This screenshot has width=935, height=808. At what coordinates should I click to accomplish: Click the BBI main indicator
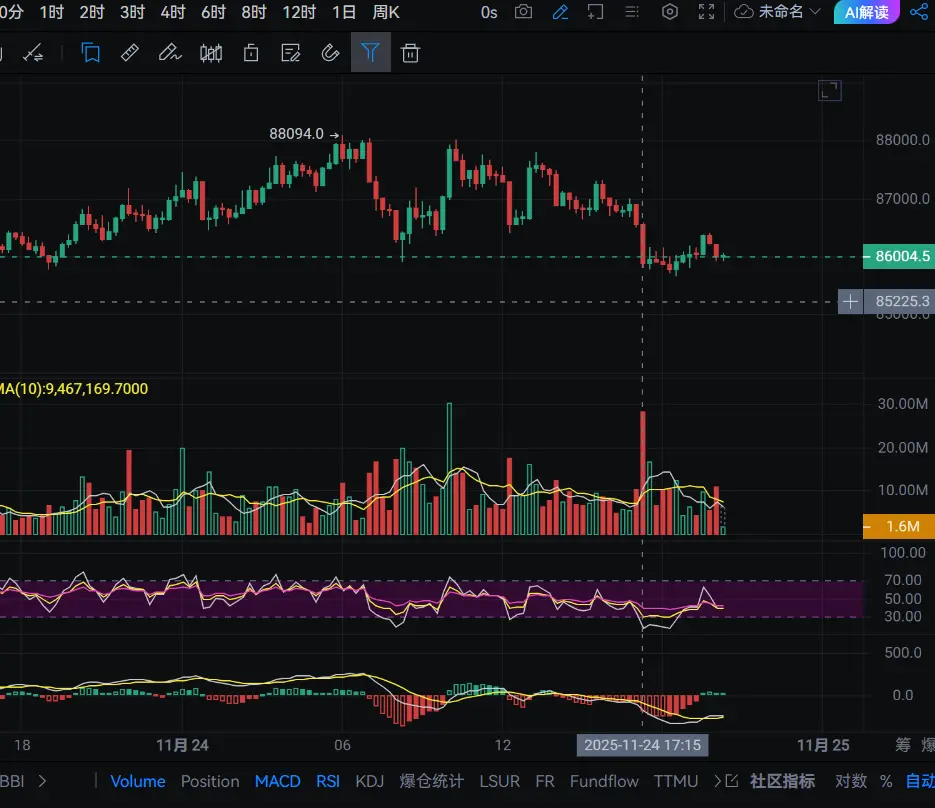pyautogui.click(x=12, y=781)
